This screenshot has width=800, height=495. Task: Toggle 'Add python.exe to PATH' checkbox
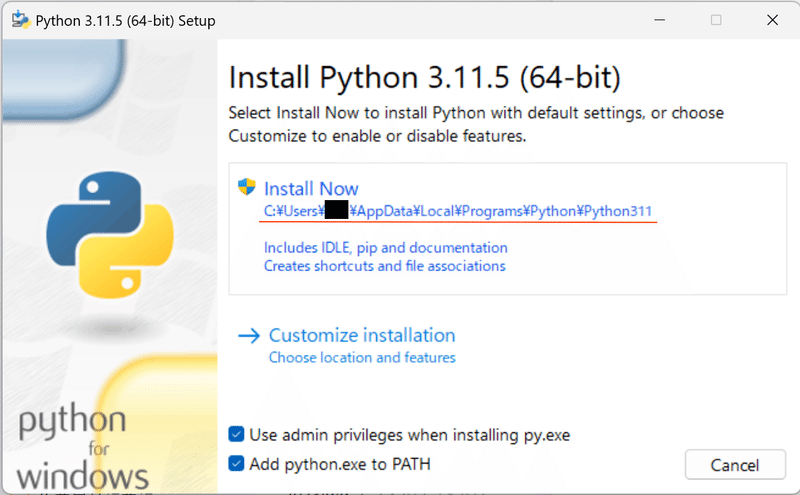236,463
